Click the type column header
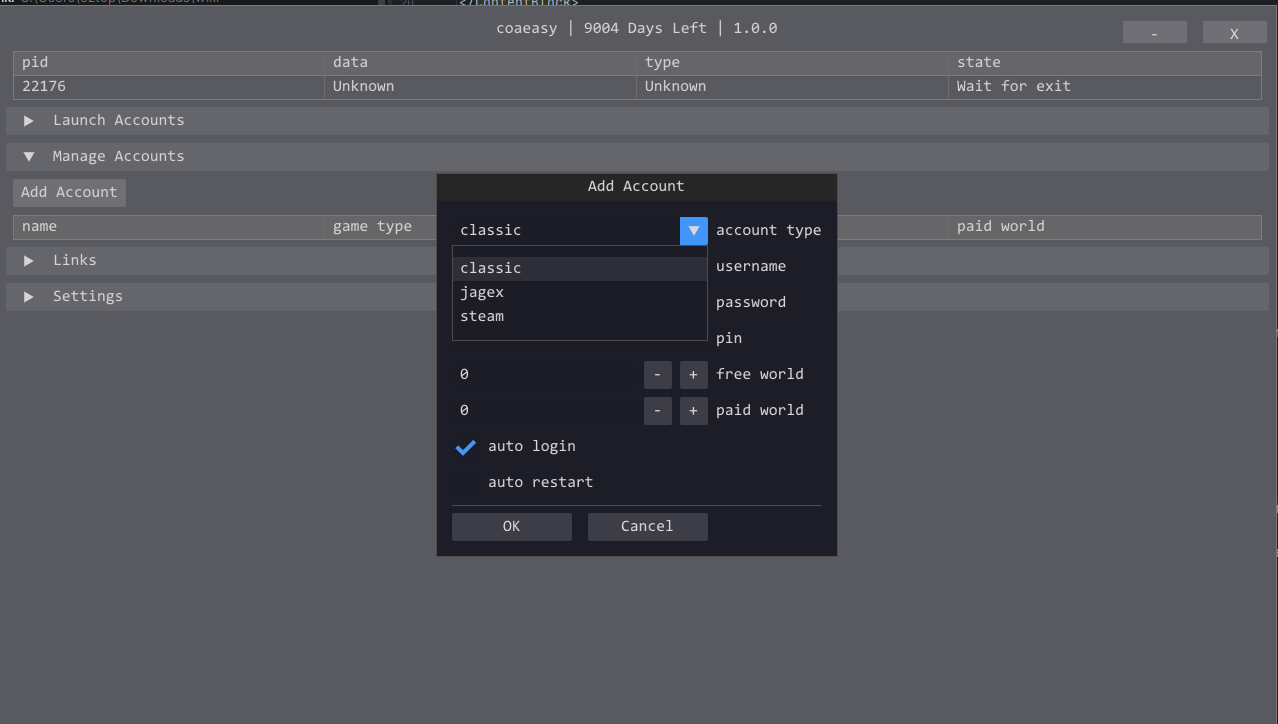Screen dimensions: 1278x724 pyautogui.click(x=793, y=62)
